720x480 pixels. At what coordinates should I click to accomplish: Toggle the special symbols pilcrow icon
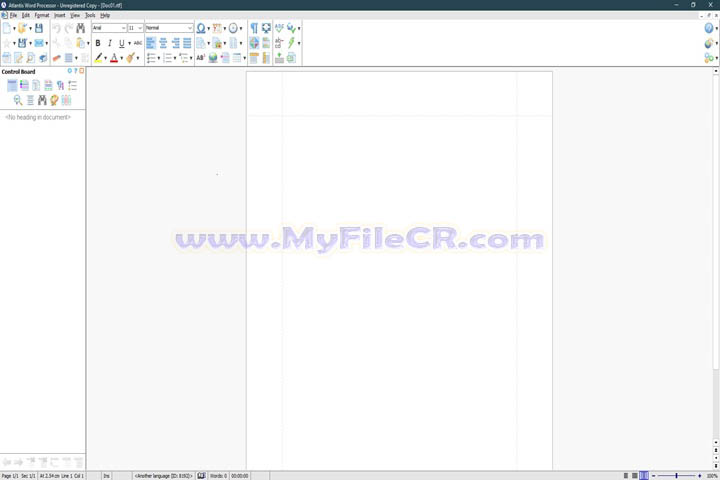[x=254, y=28]
